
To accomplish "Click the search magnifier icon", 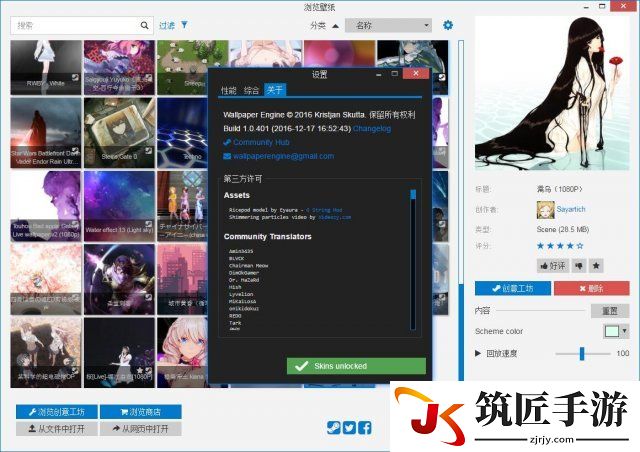I will click(144, 25).
